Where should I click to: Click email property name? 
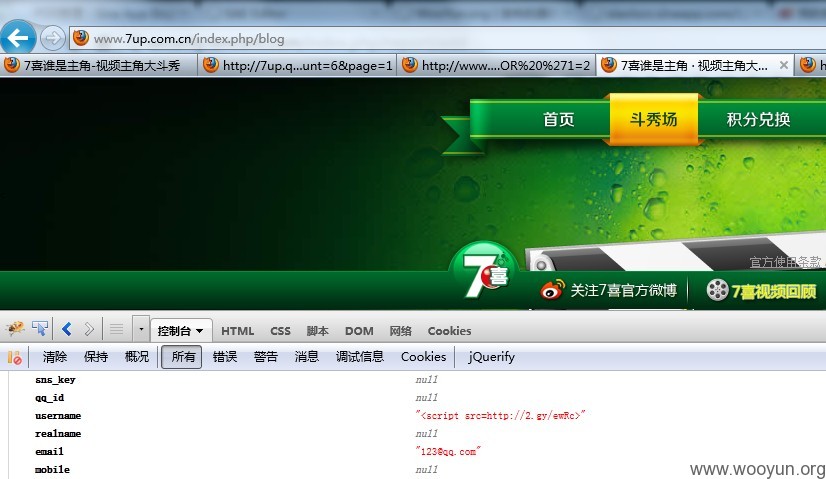click(49, 452)
